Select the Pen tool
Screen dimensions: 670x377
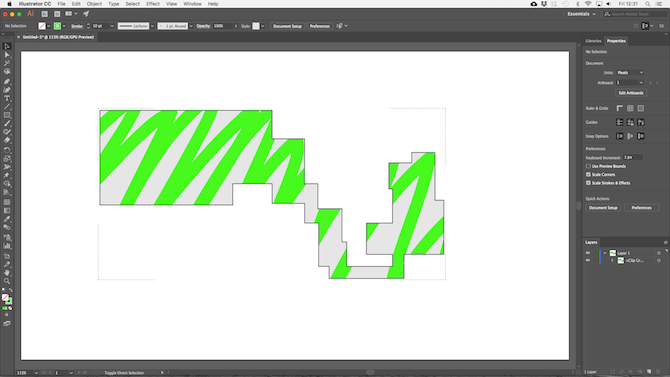click(7, 81)
